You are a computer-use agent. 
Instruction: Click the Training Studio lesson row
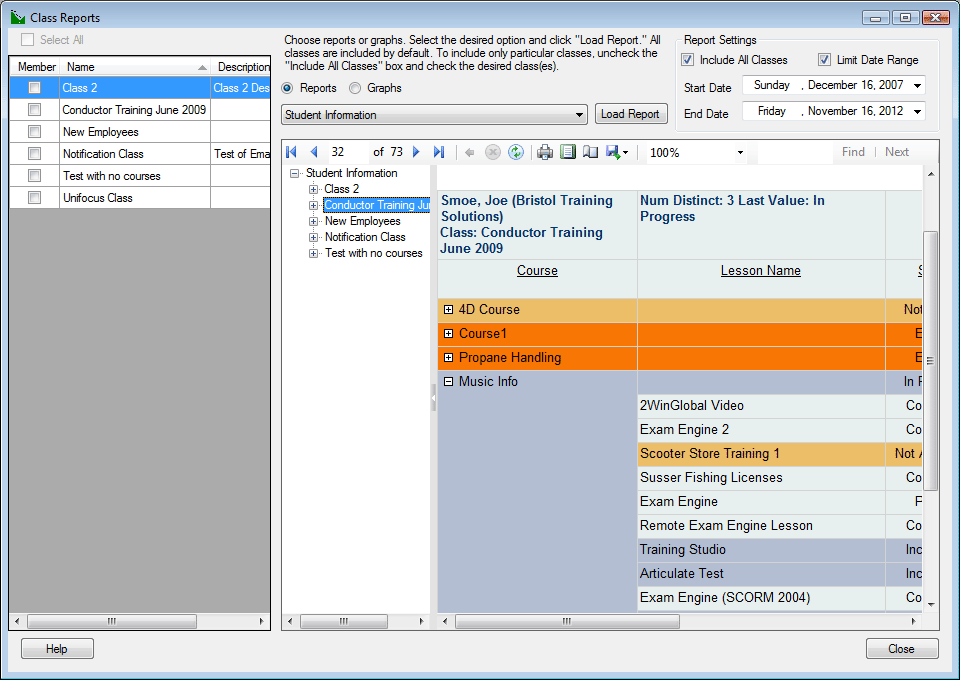(761, 550)
